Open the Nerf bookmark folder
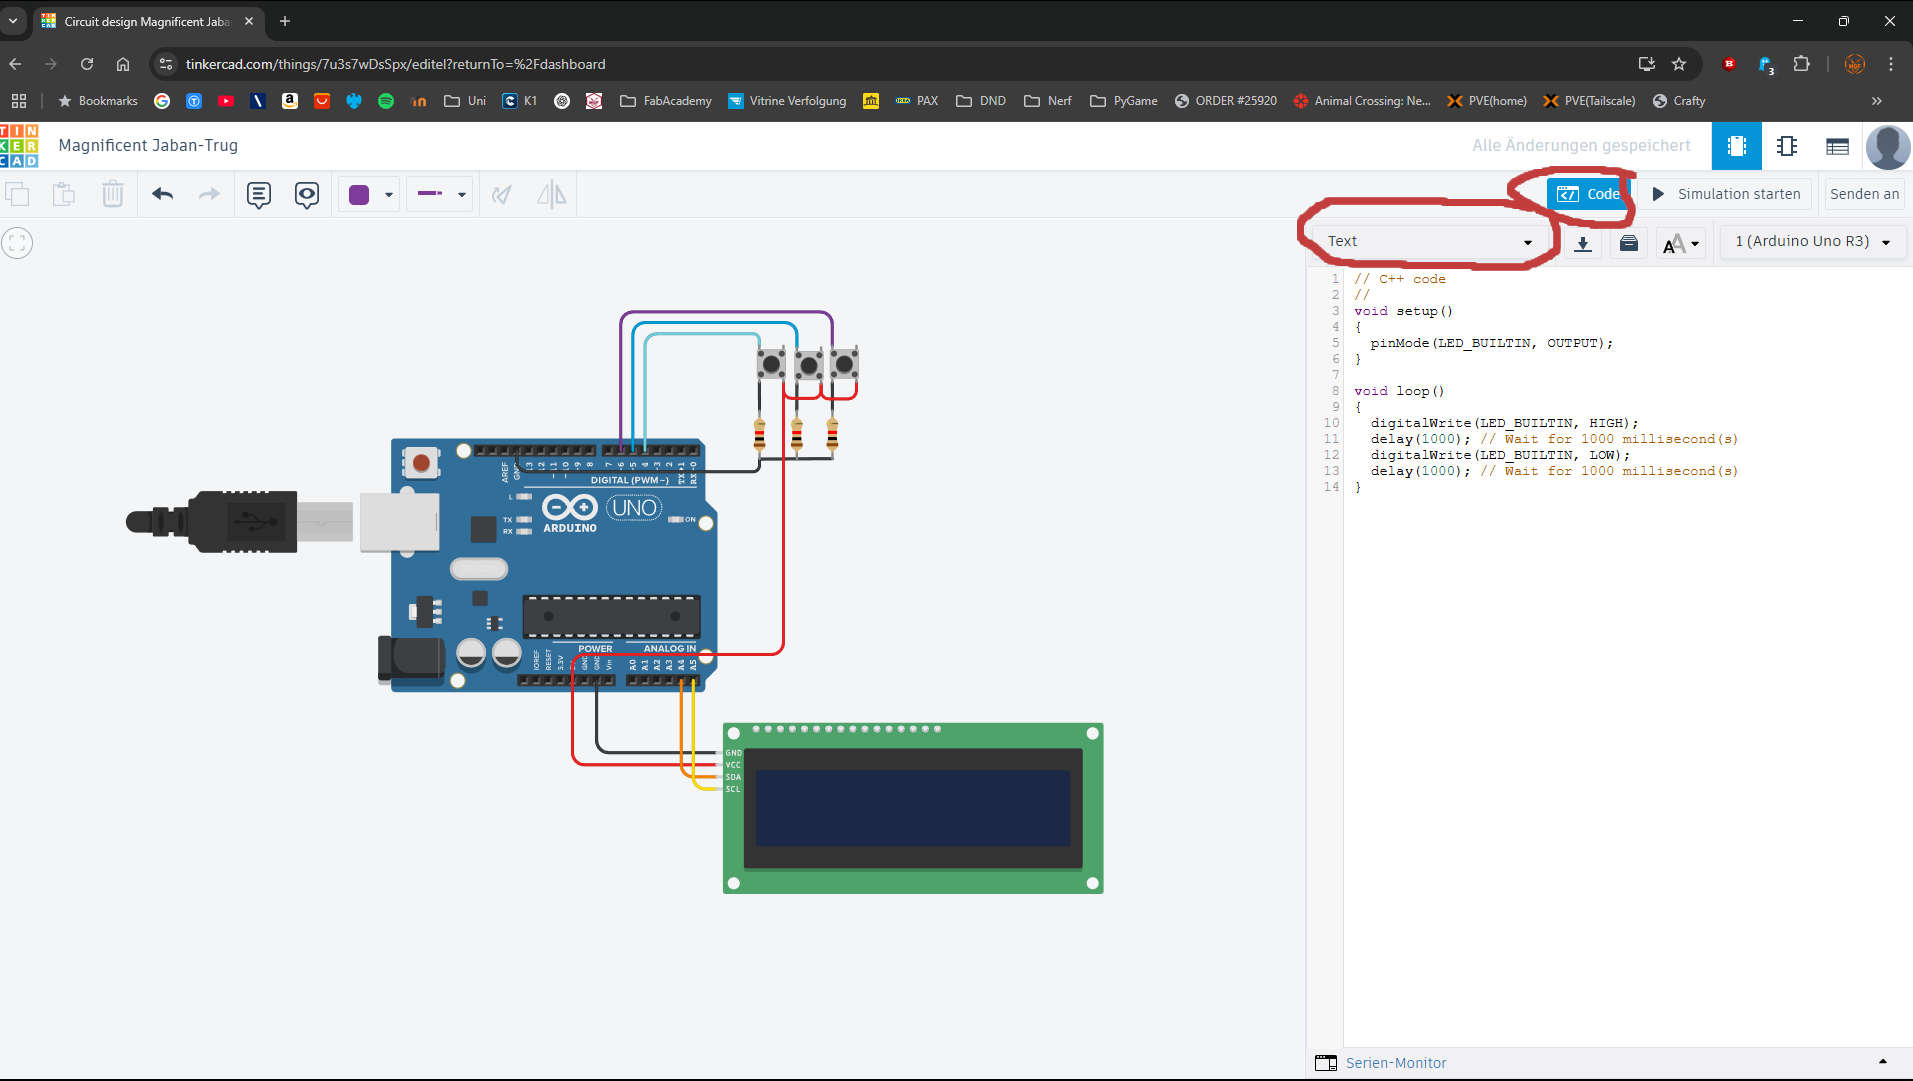The image size is (1913, 1081). (1048, 101)
